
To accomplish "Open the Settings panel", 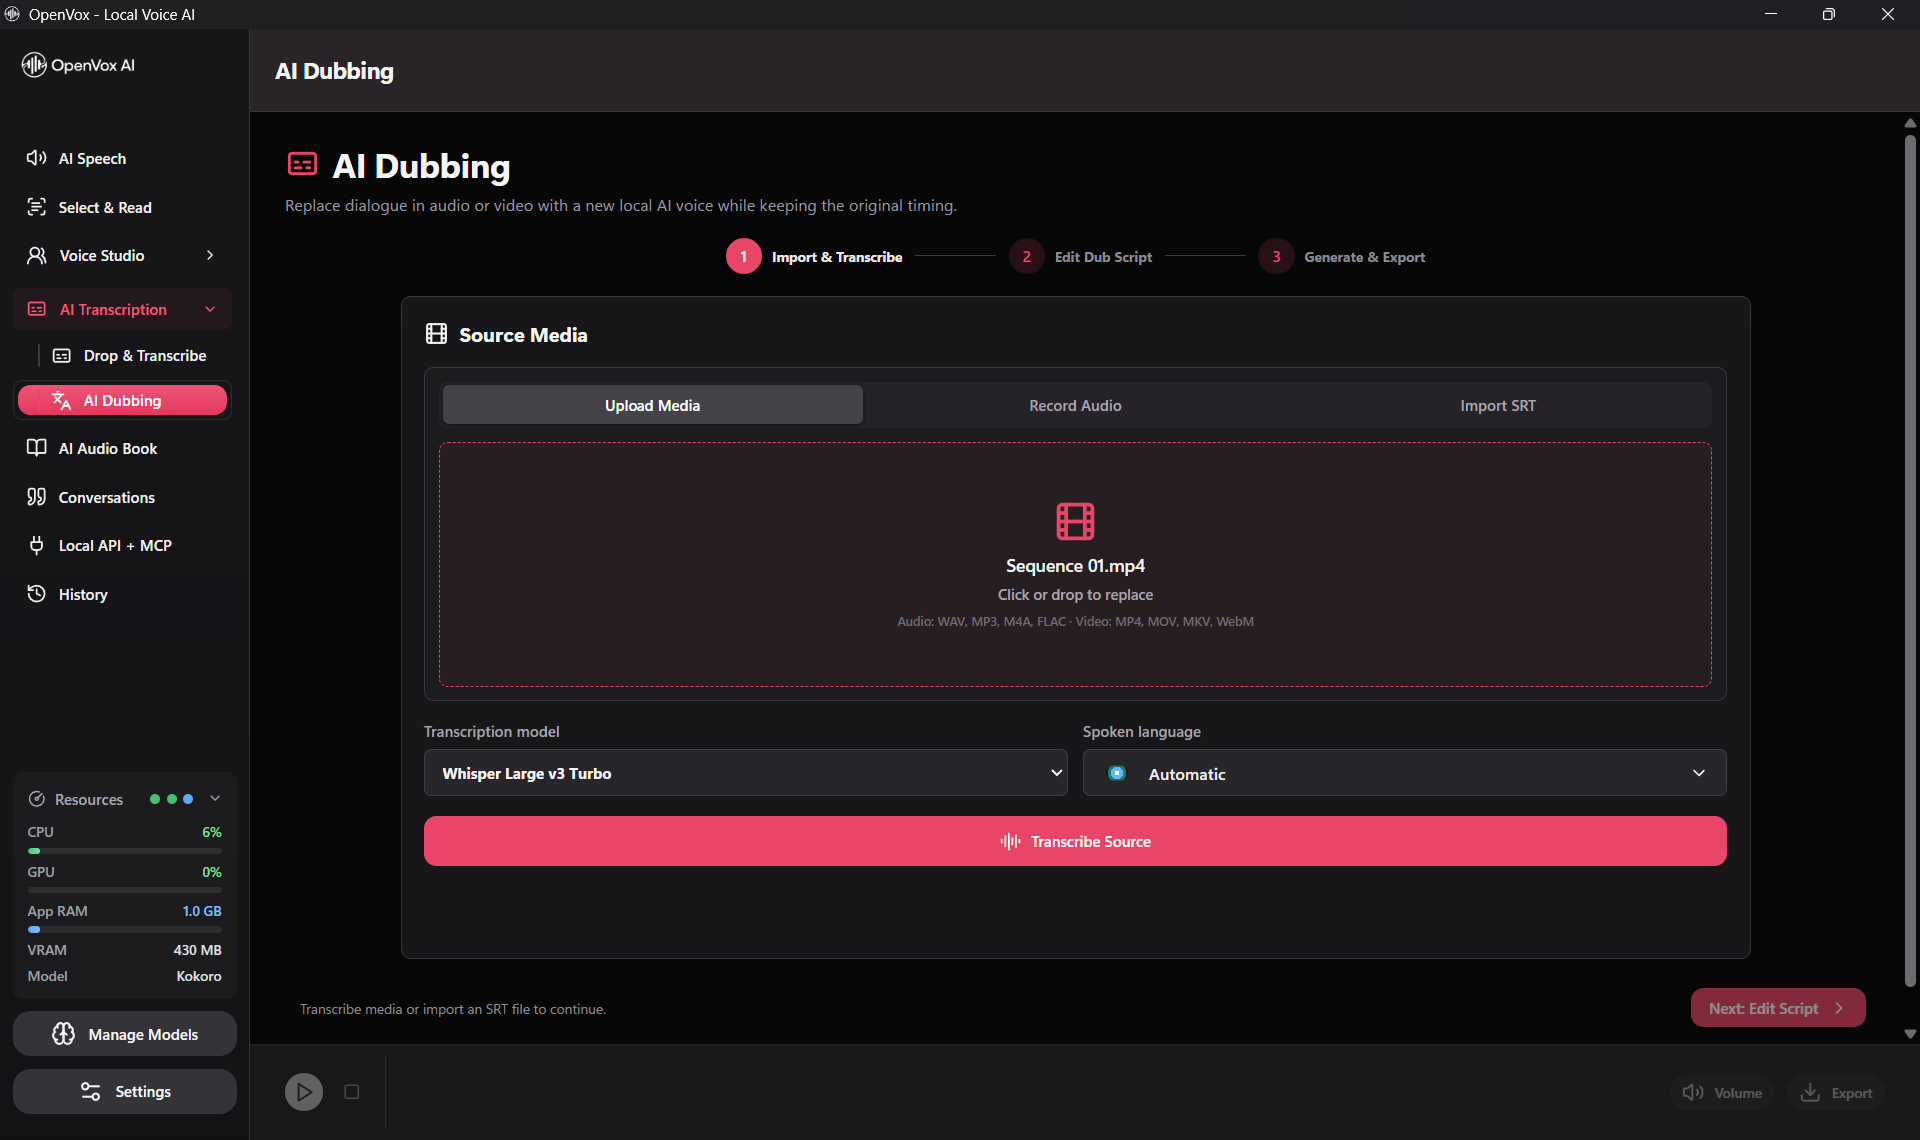I will [x=125, y=1091].
